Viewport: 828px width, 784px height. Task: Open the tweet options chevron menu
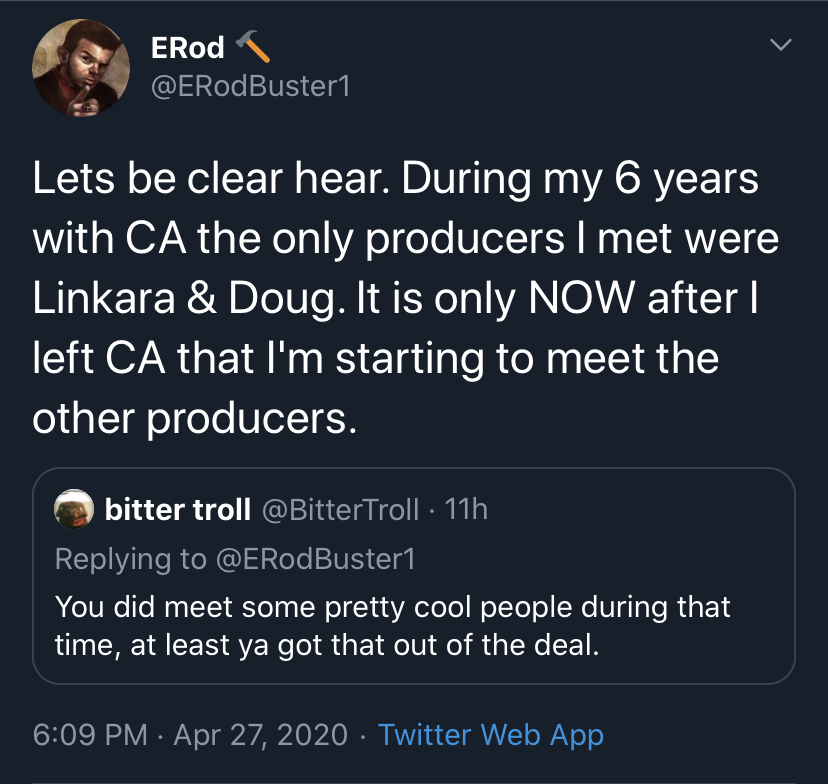coord(780,44)
